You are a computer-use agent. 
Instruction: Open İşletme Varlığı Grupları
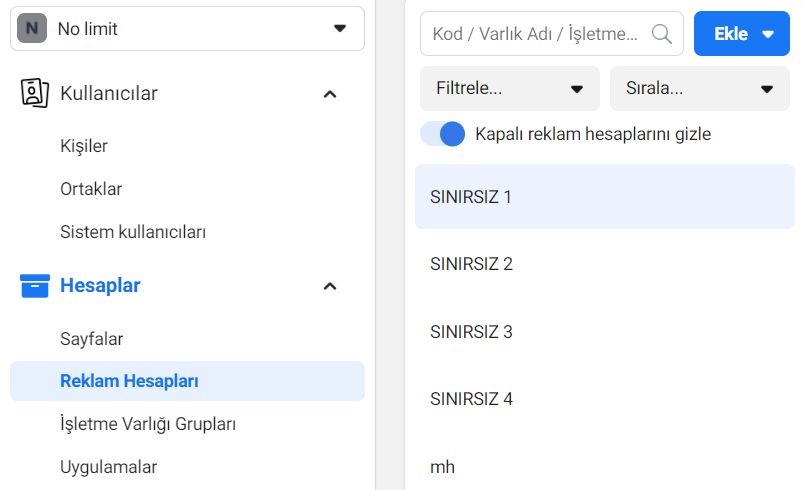148,424
